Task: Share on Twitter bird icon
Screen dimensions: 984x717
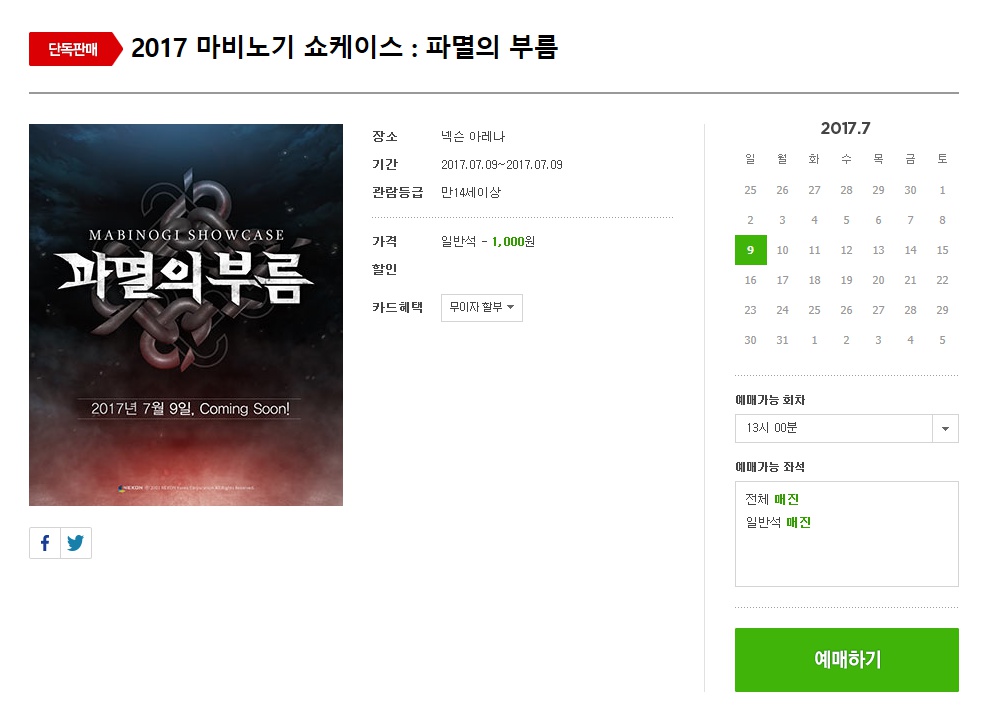Action: click(76, 543)
